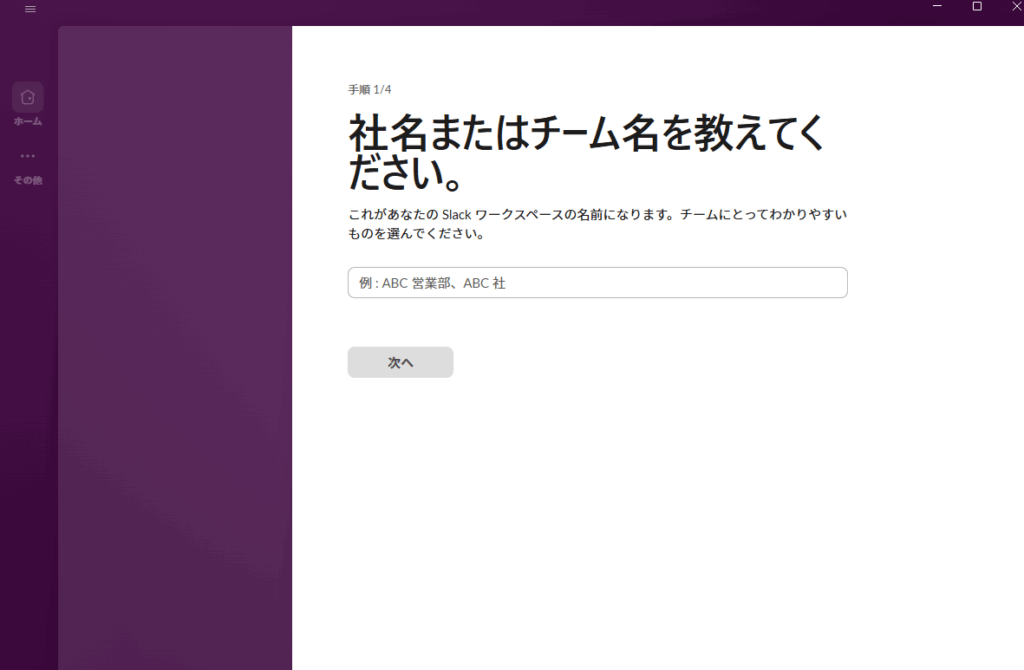Viewport: 1024px width, 670px height.
Task: Click the description's second line ものを選んでください
Action: (416, 235)
